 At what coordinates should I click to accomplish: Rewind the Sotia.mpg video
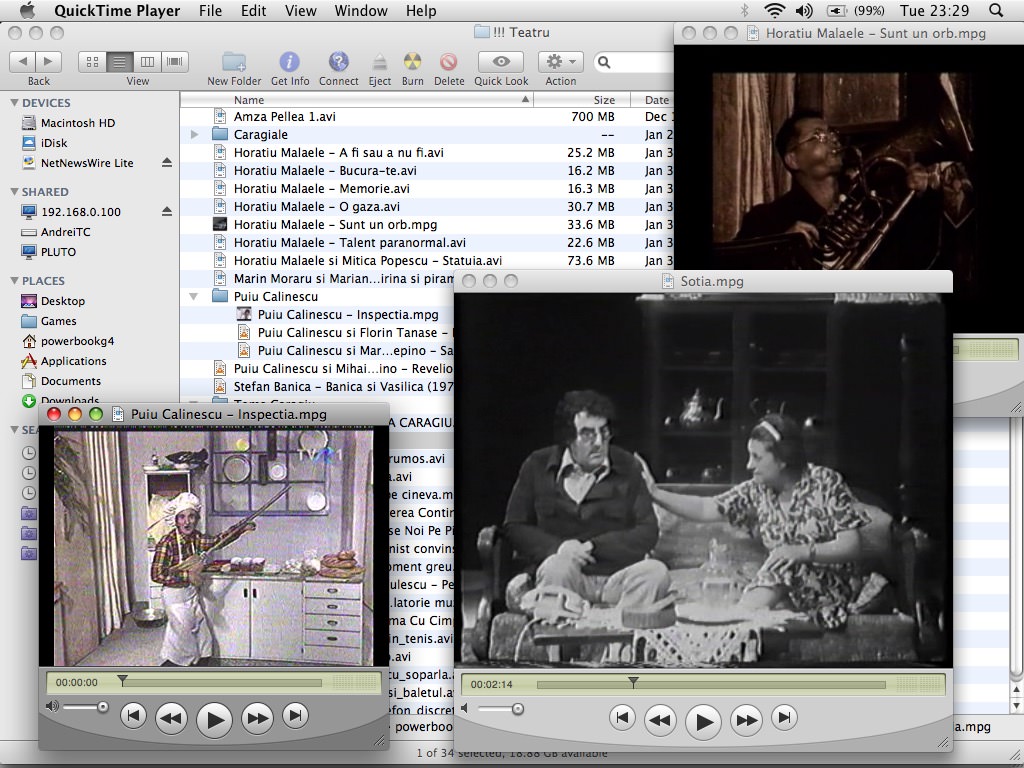pos(660,720)
